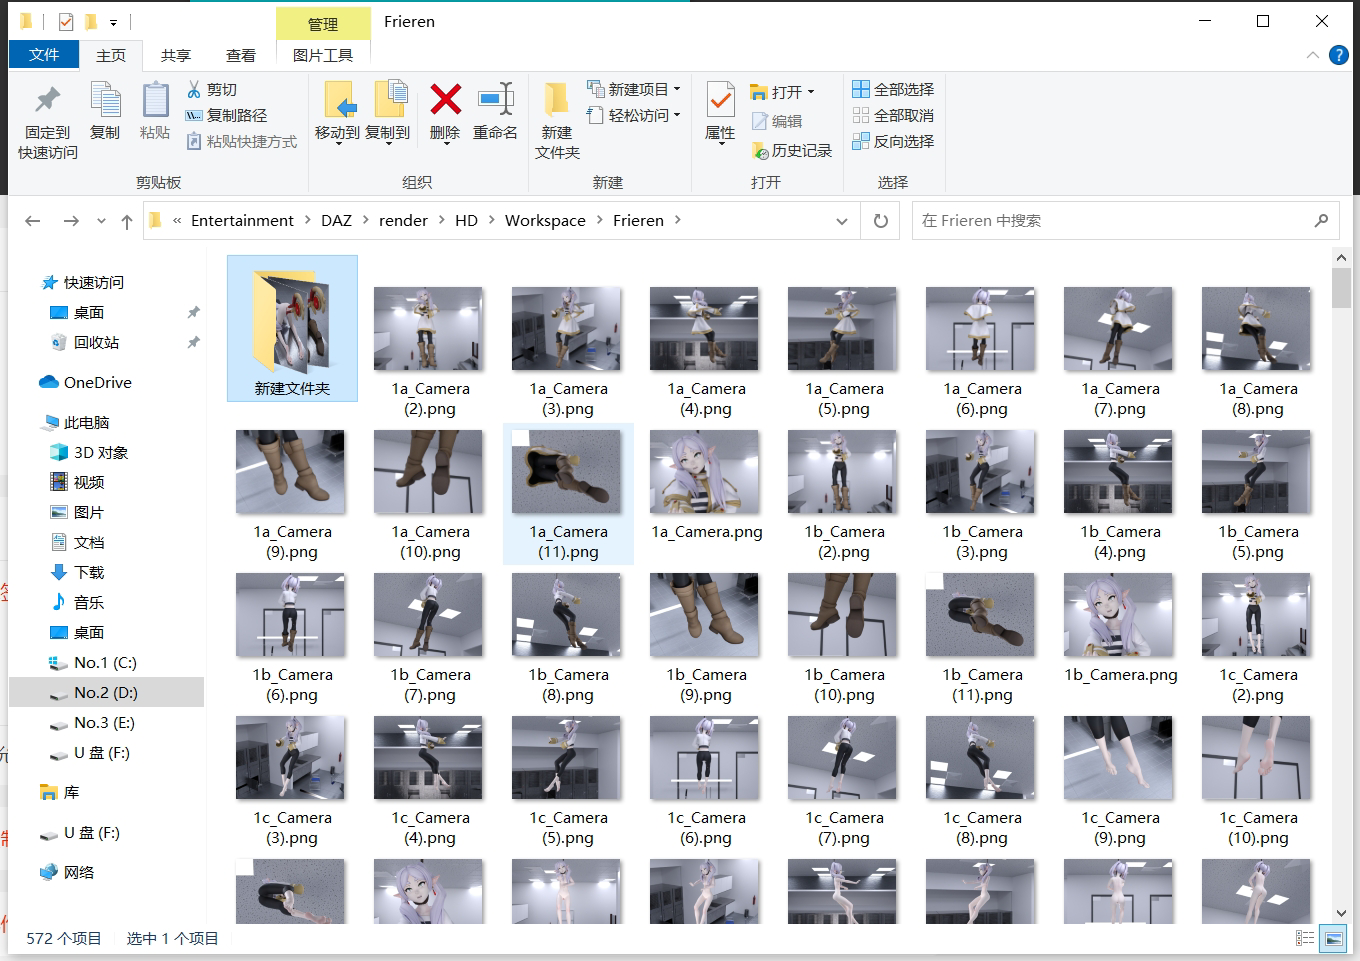Switch to the Picture Tools (图片工具) tab
The image size is (1360, 961).
pos(323,56)
